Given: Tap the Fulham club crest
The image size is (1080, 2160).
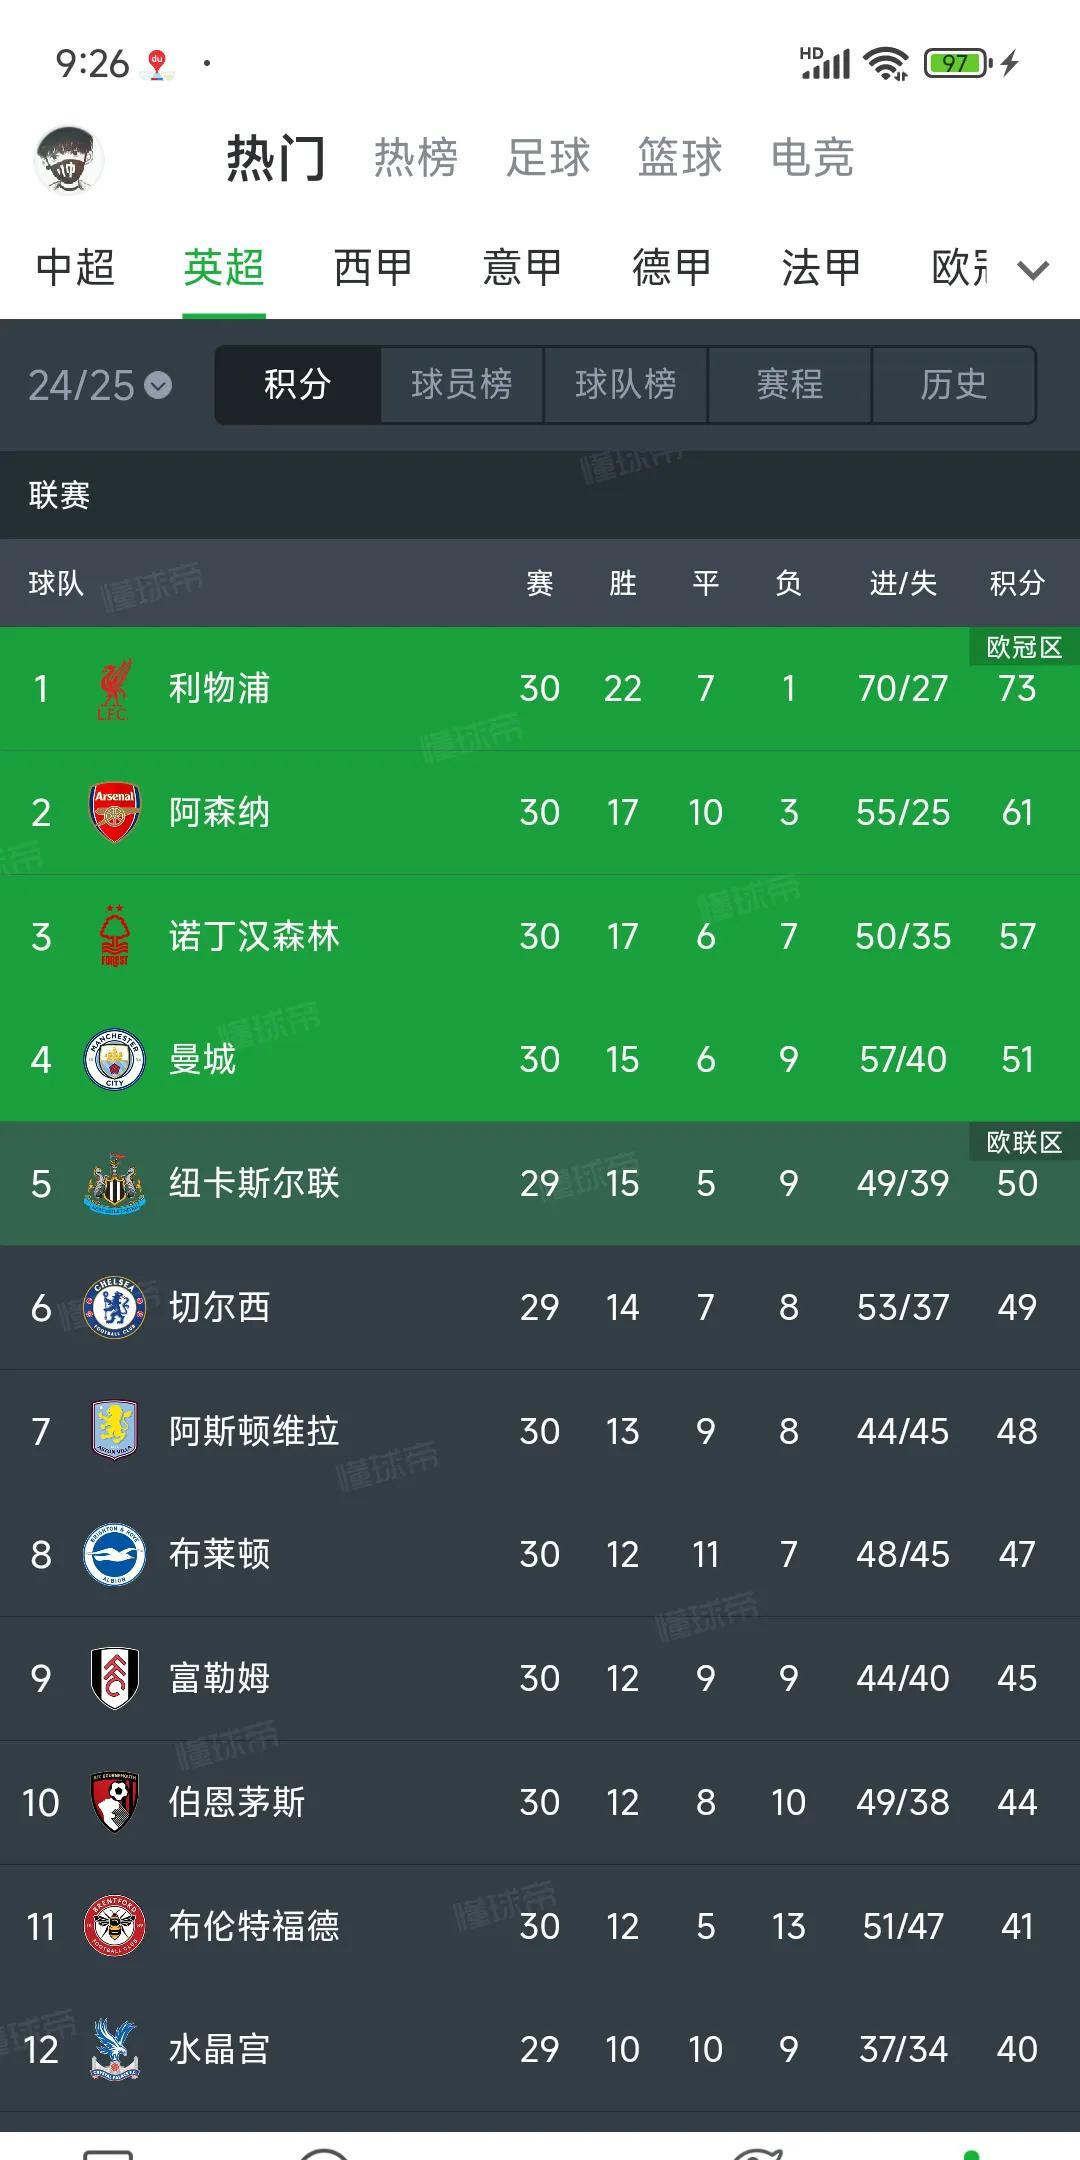Looking at the screenshot, I should [x=114, y=1678].
